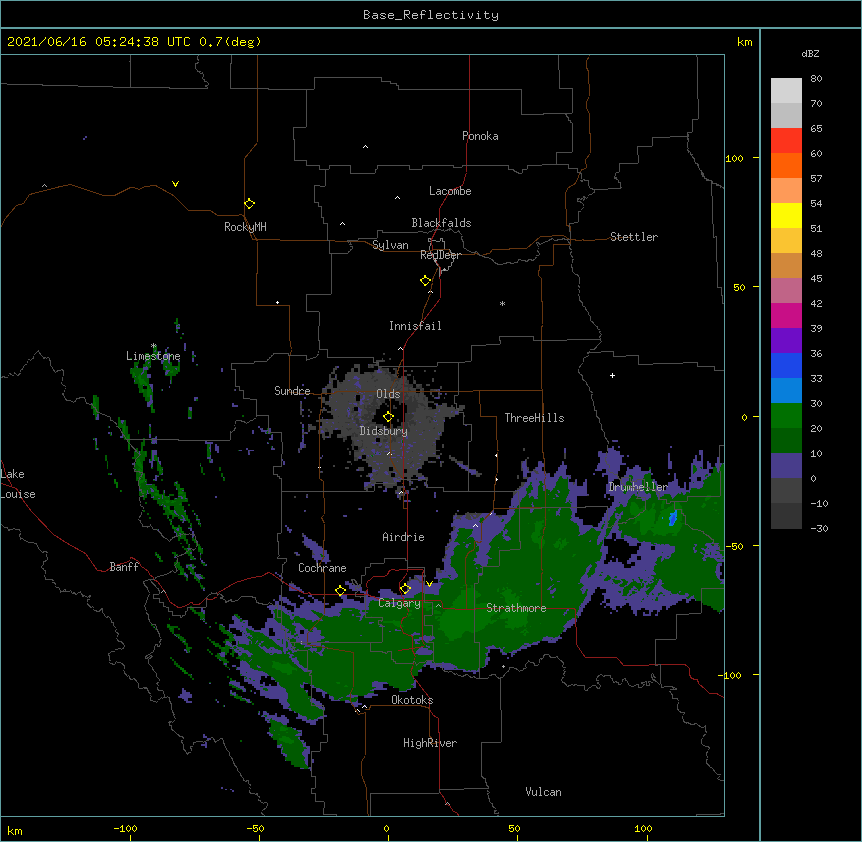862x842 pixels.
Task: Click the Didsbury label
Action: point(384,431)
